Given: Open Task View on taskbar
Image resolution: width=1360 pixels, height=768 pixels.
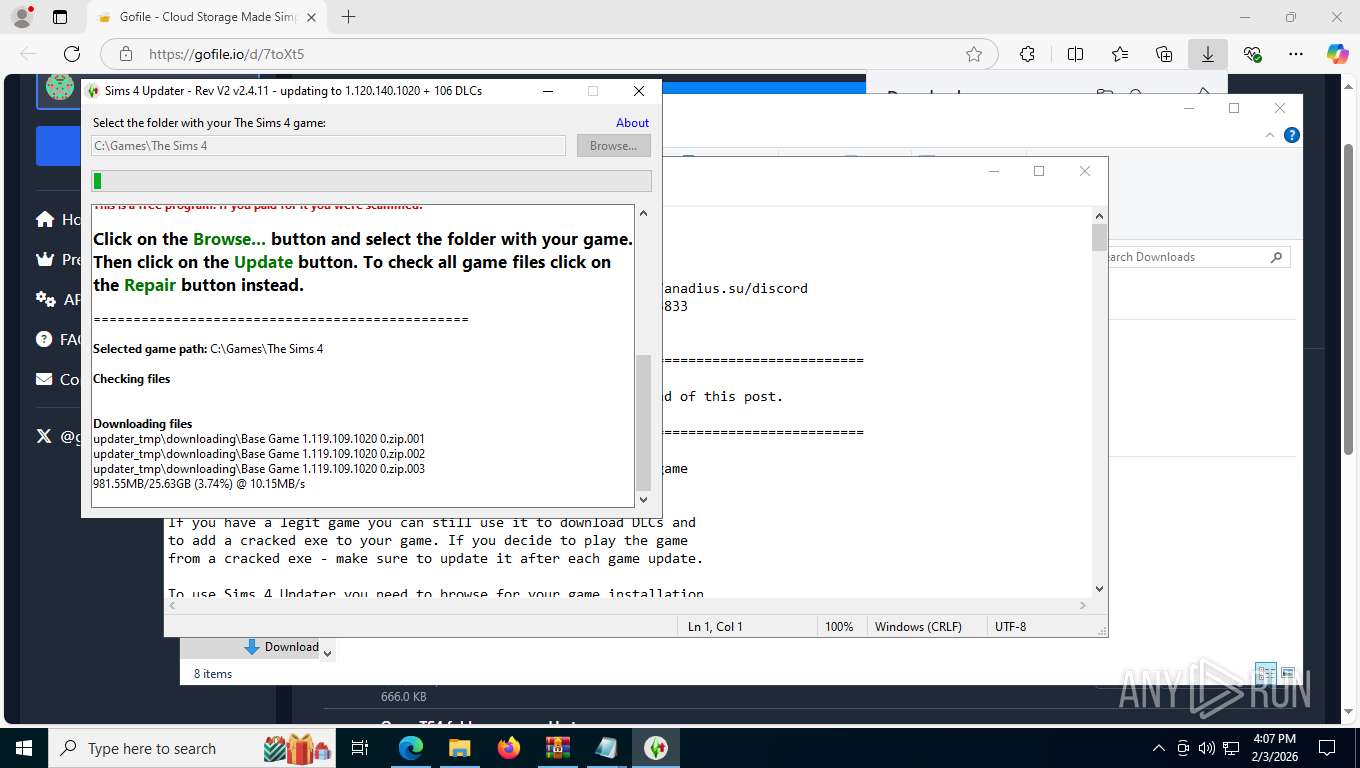Looking at the screenshot, I should coord(361,748).
